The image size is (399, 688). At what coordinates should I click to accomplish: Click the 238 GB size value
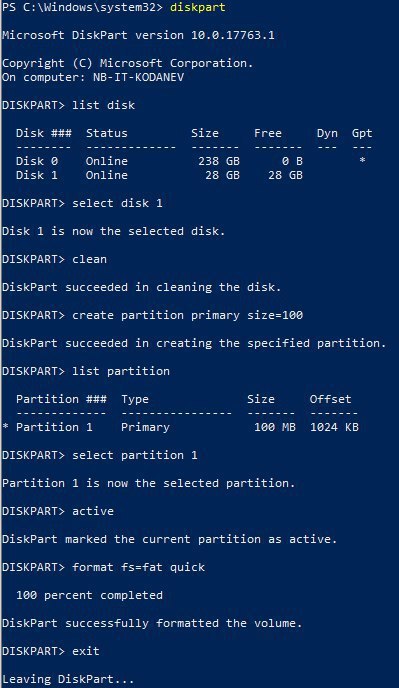219,161
